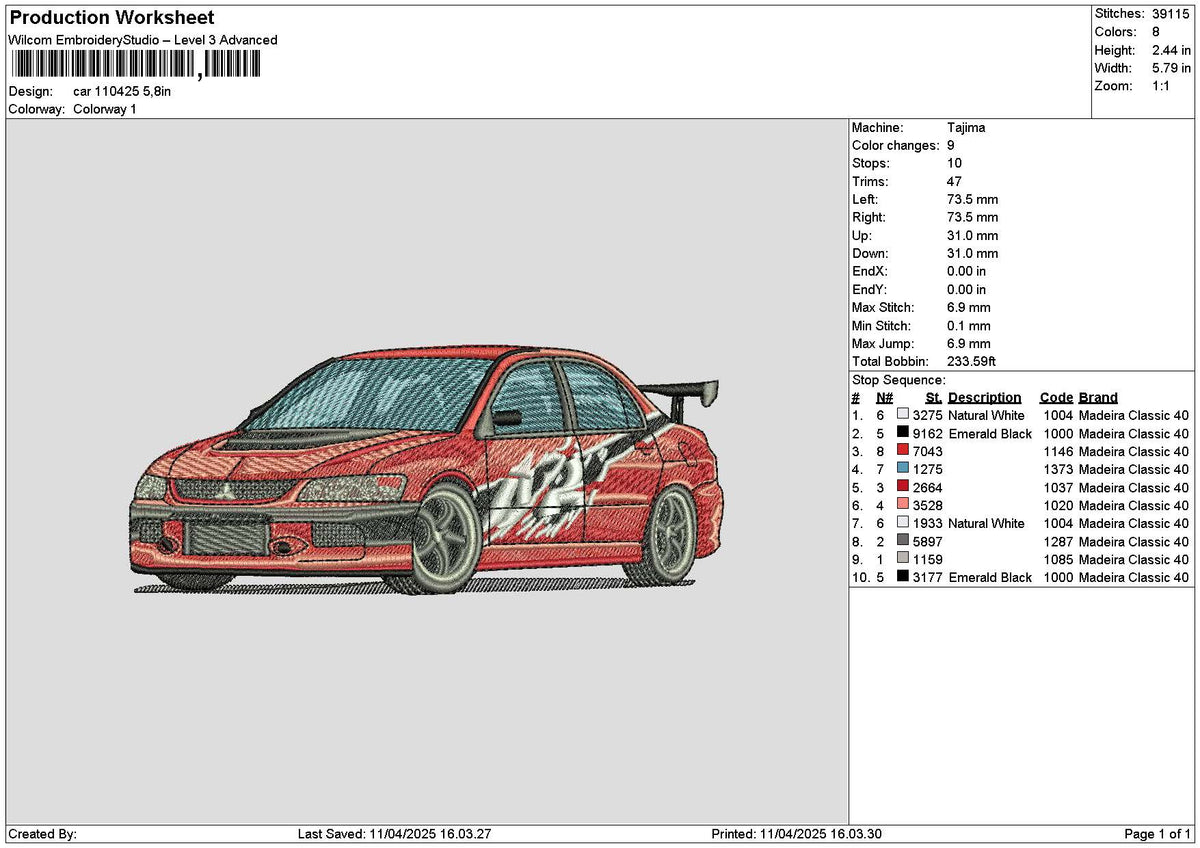Viewport: 1200px width, 848px height.
Task: Click the white swatch in stop 7
Action: point(903,522)
